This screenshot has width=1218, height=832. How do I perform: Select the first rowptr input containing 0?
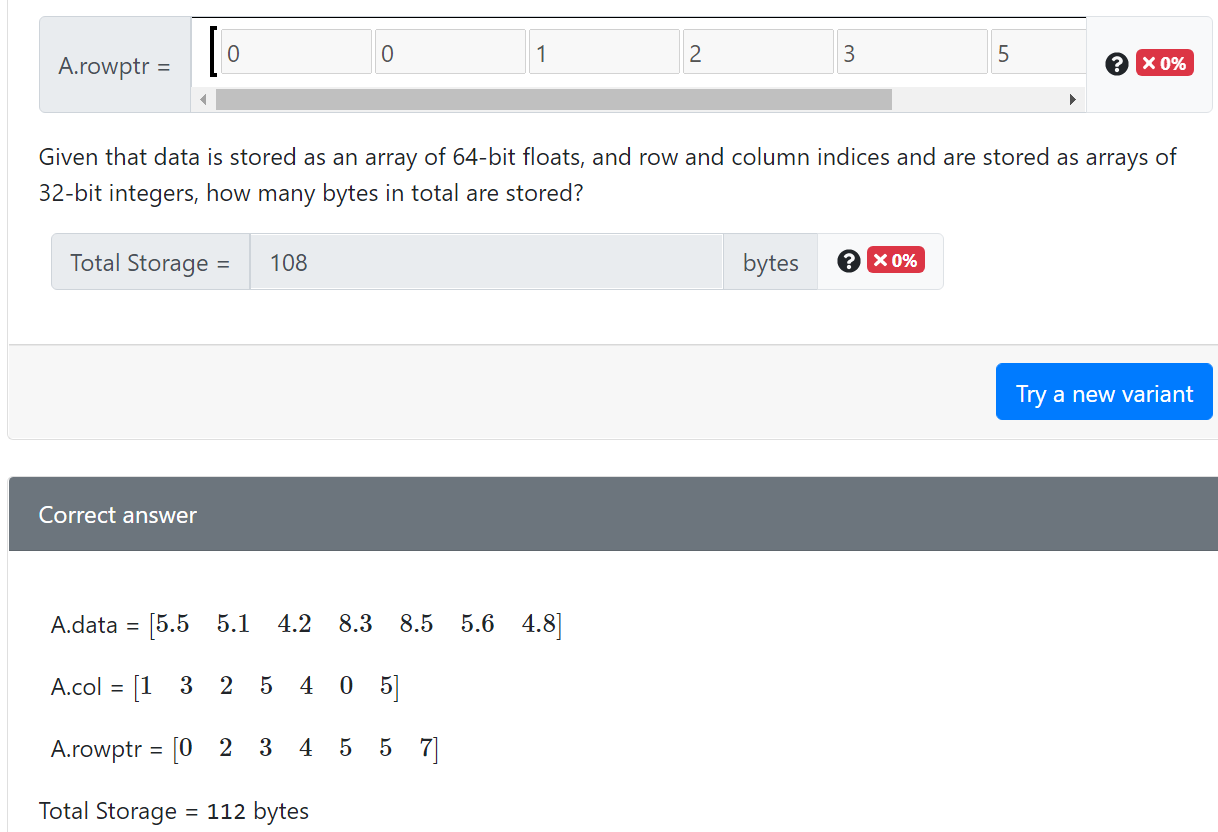[x=295, y=51]
